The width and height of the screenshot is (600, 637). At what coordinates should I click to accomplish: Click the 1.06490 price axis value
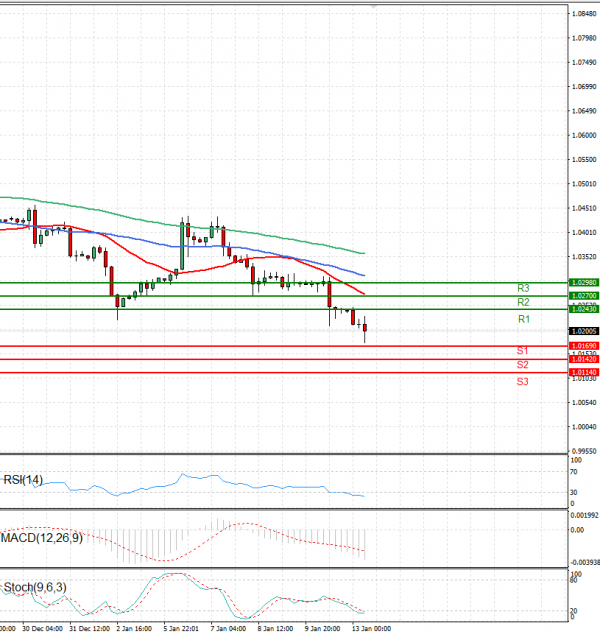tap(584, 111)
